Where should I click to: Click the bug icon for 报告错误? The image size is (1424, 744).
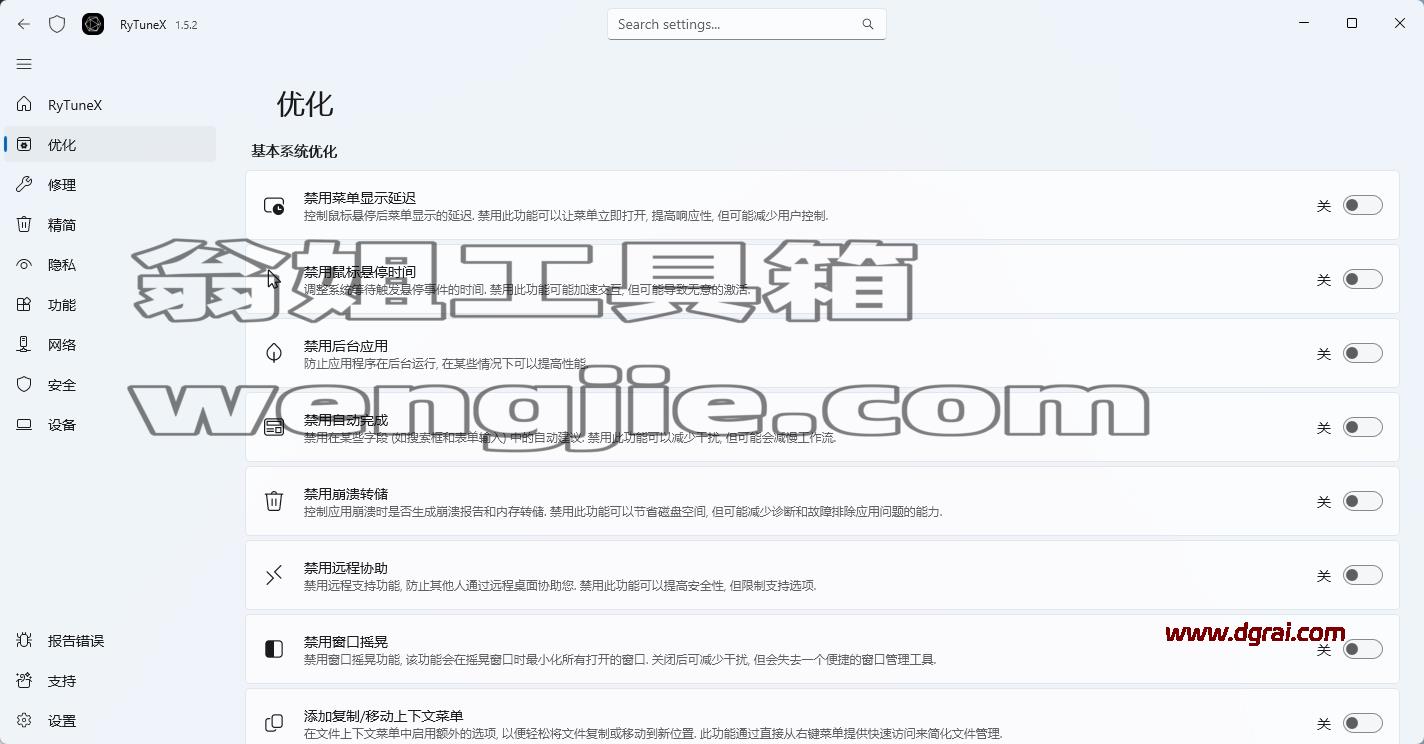(x=24, y=641)
